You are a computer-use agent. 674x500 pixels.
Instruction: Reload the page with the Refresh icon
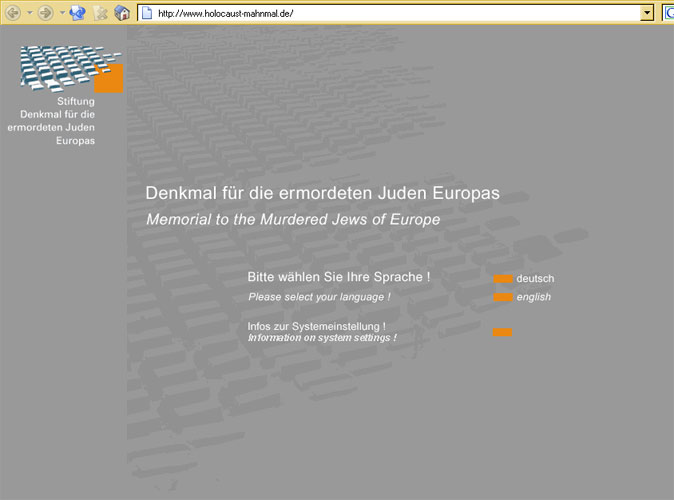click(x=78, y=13)
